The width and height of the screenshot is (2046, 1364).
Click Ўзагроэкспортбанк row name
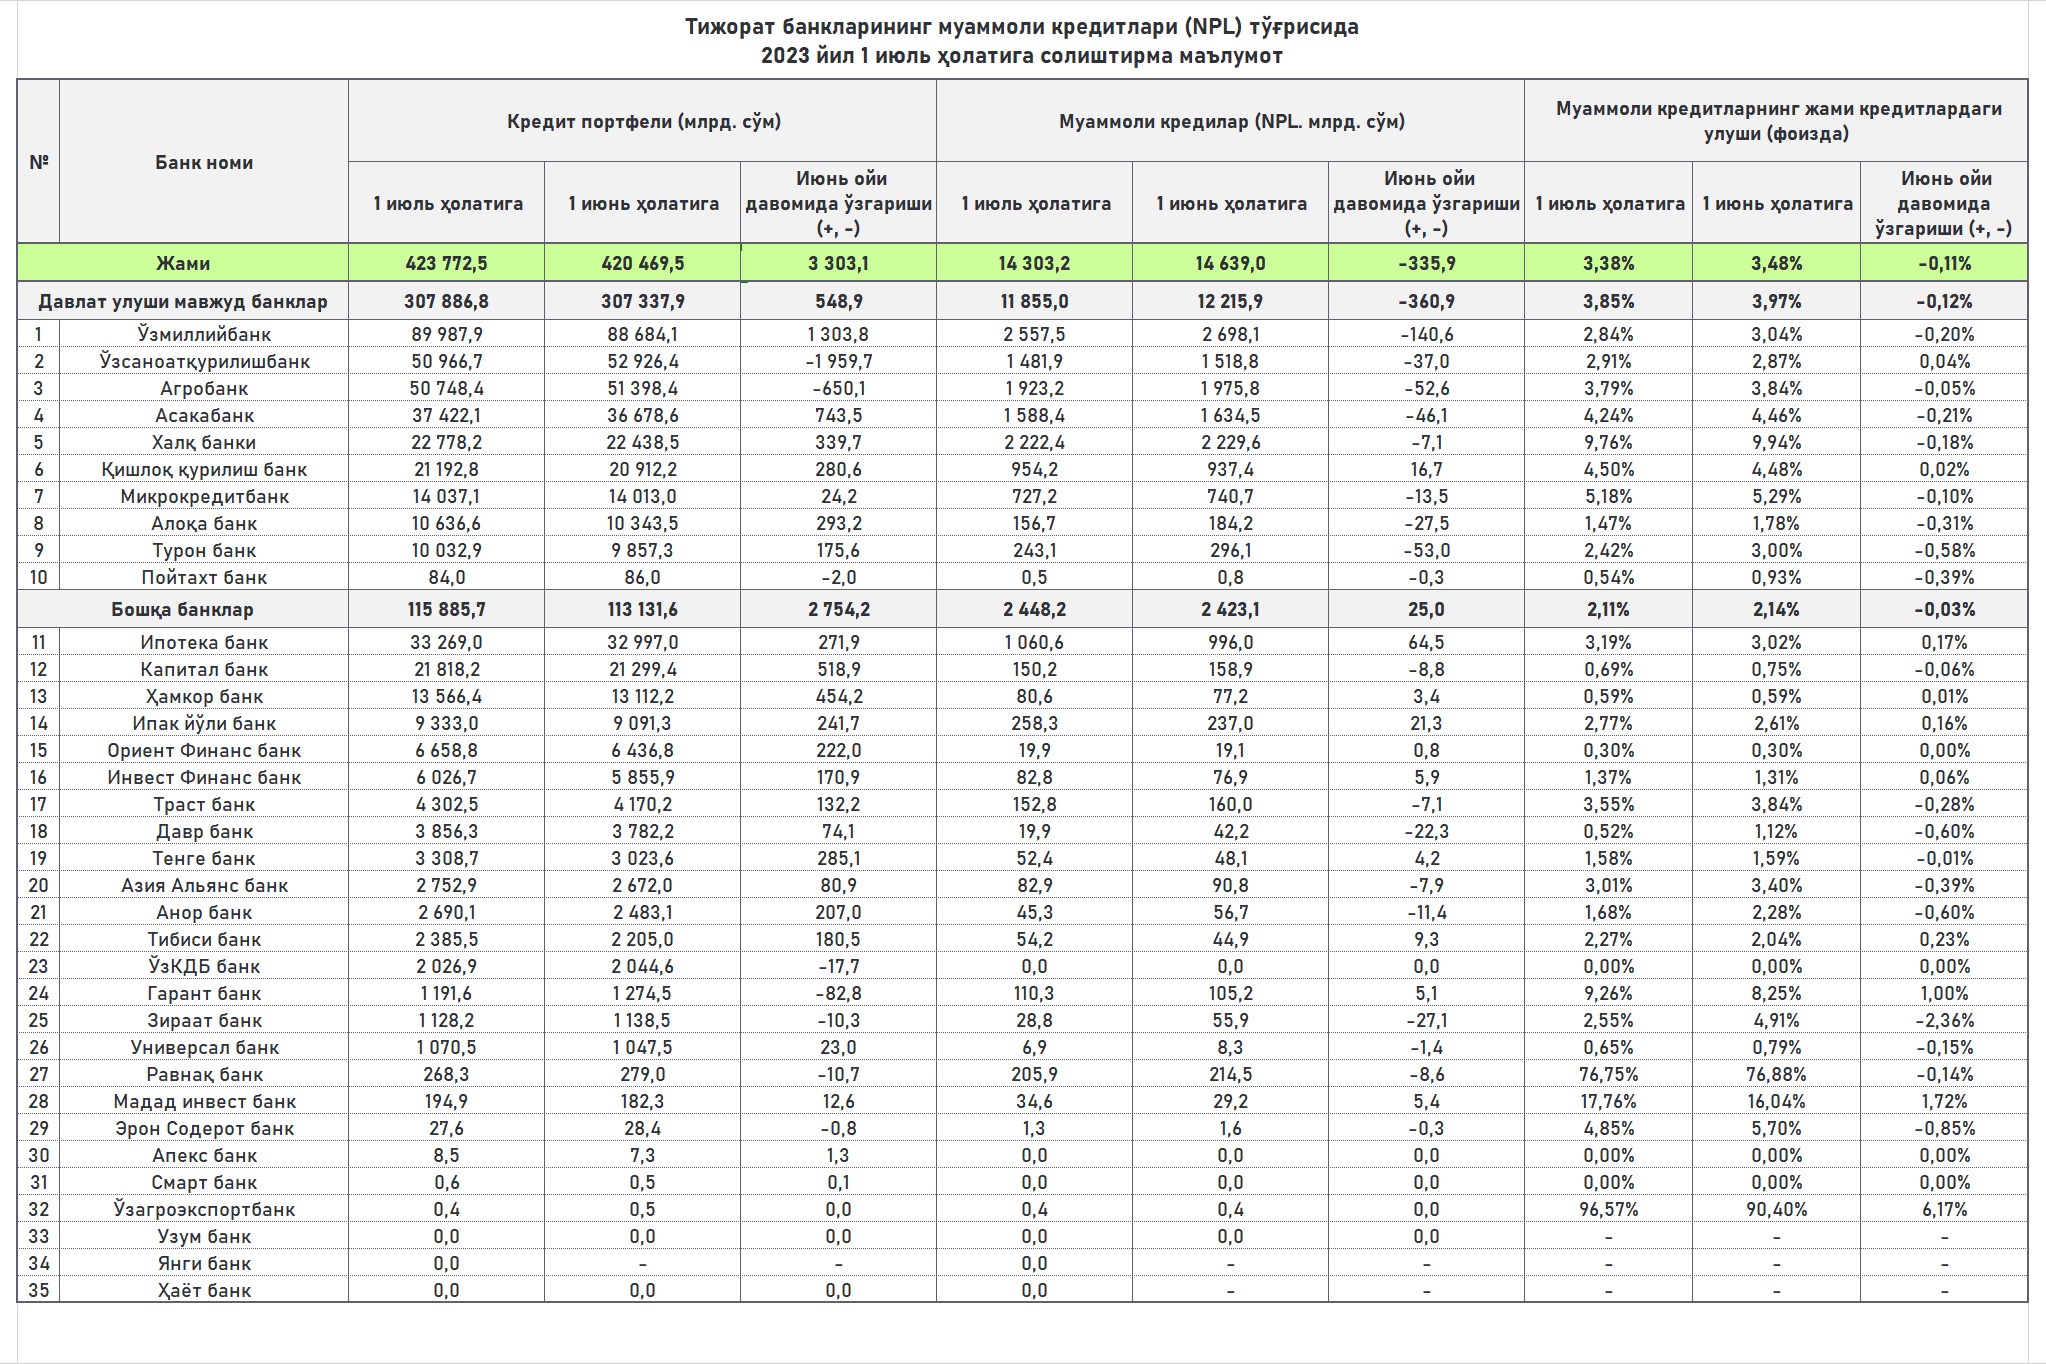[x=204, y=1209]
